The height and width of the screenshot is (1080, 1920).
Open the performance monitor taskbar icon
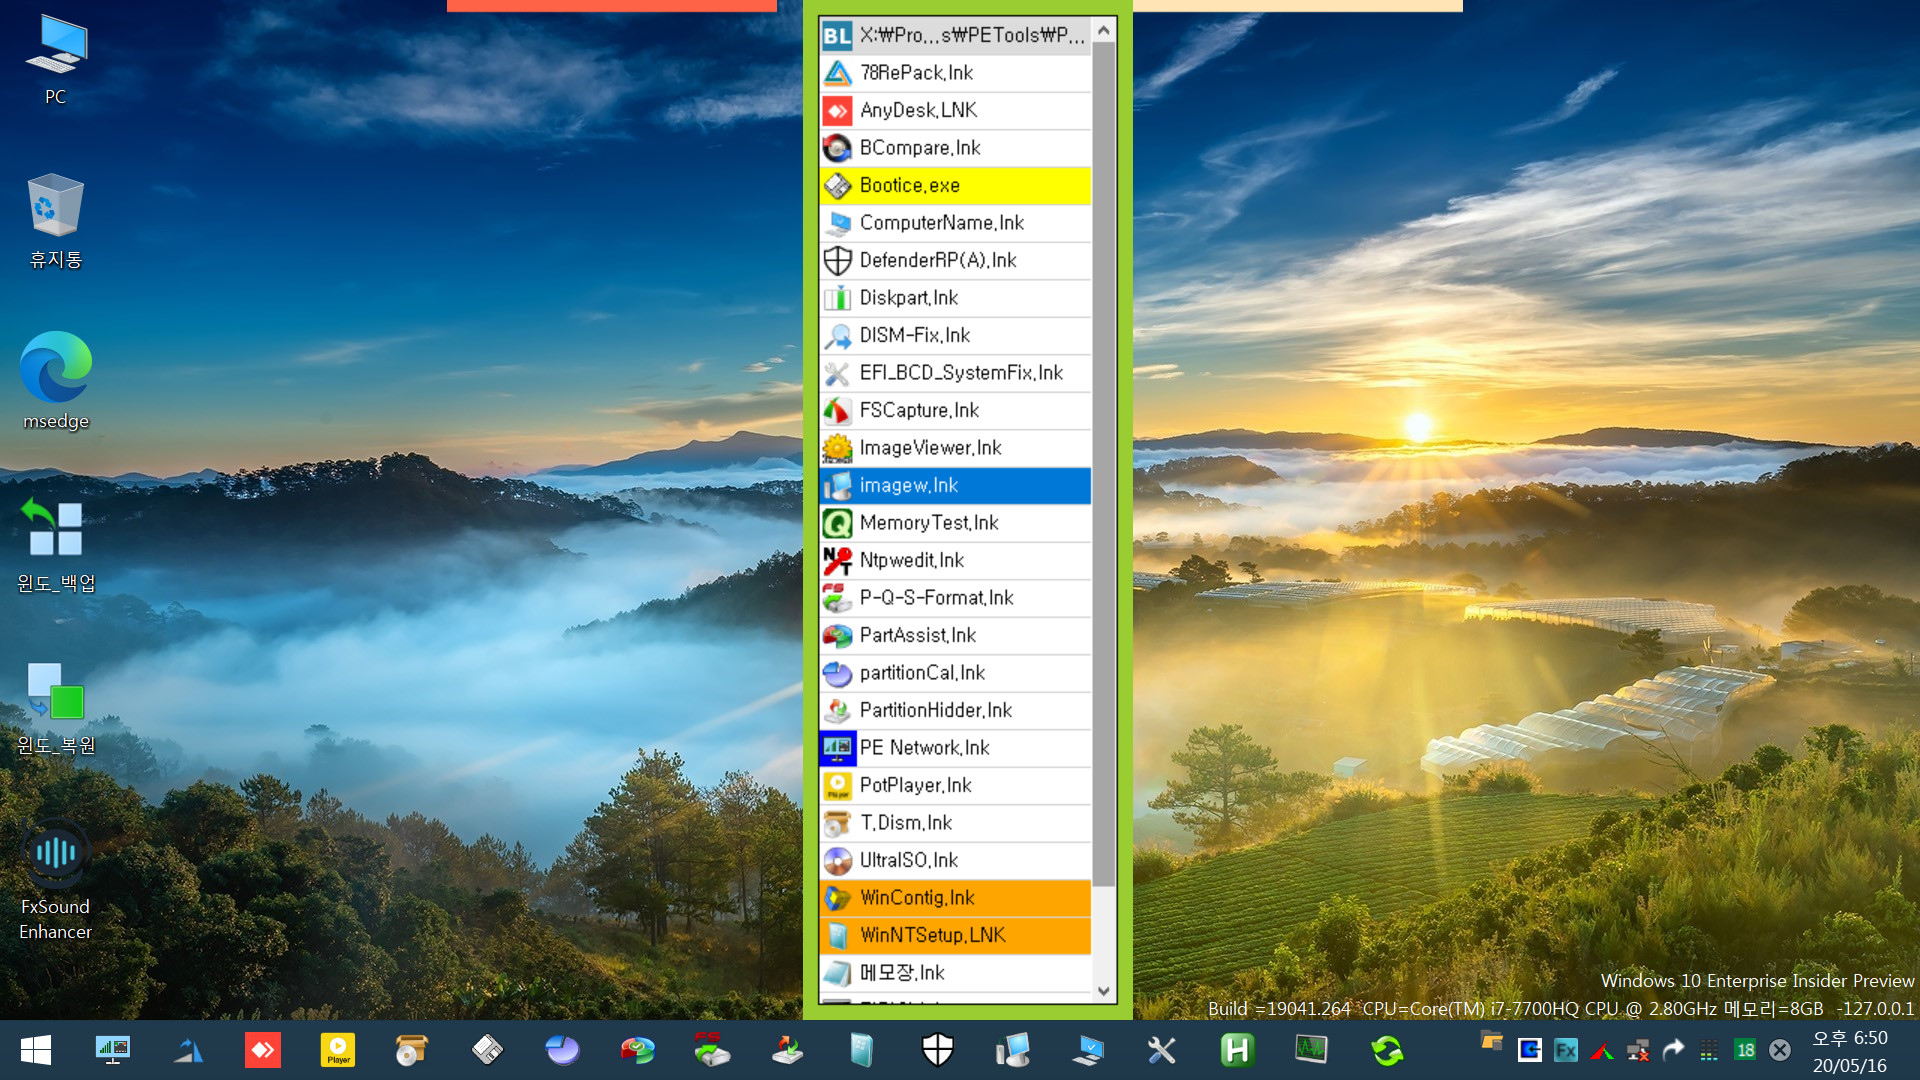pyautogui.click(x=1311, y=1050)
